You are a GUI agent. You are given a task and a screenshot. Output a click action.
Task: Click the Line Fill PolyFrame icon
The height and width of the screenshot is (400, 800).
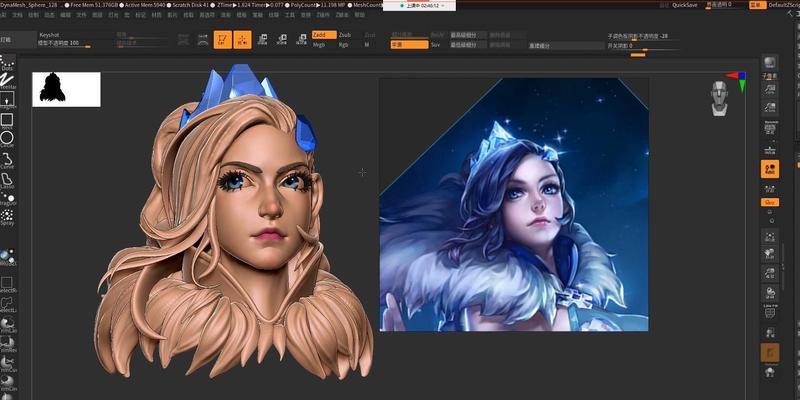point(770,311)
